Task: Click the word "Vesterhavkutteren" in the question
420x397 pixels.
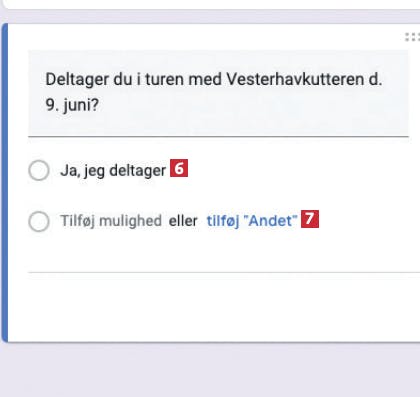Action: (295, 79)
